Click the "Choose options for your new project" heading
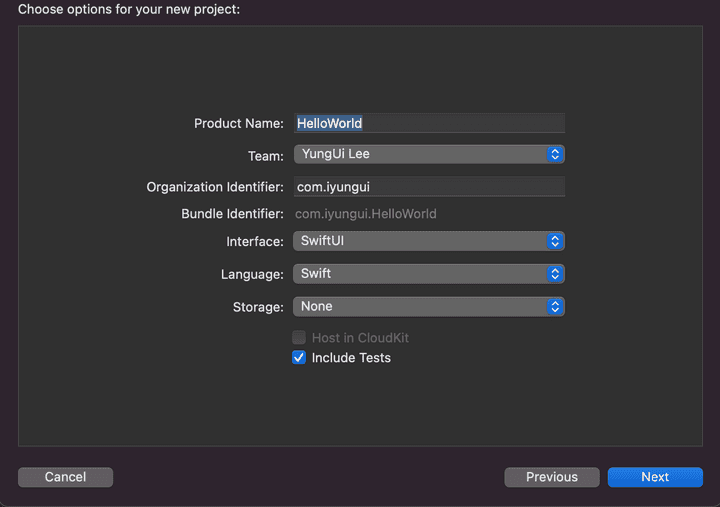 tap(129, 10)
